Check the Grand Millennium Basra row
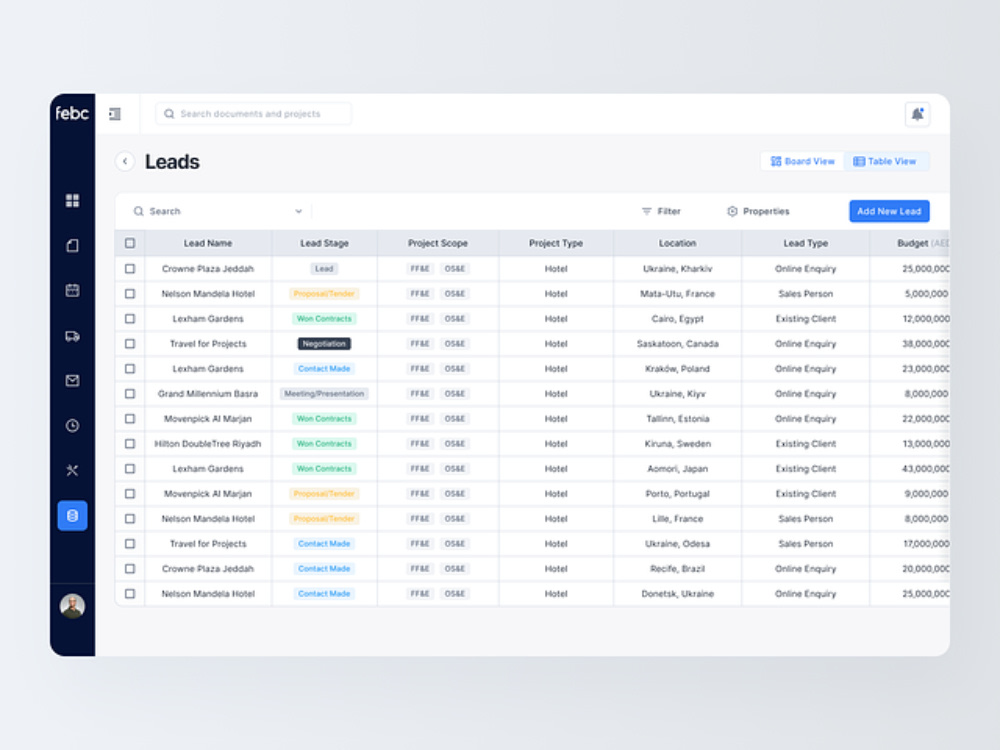1000x750 pixels. pyautogui.click(x=130, y=393)
